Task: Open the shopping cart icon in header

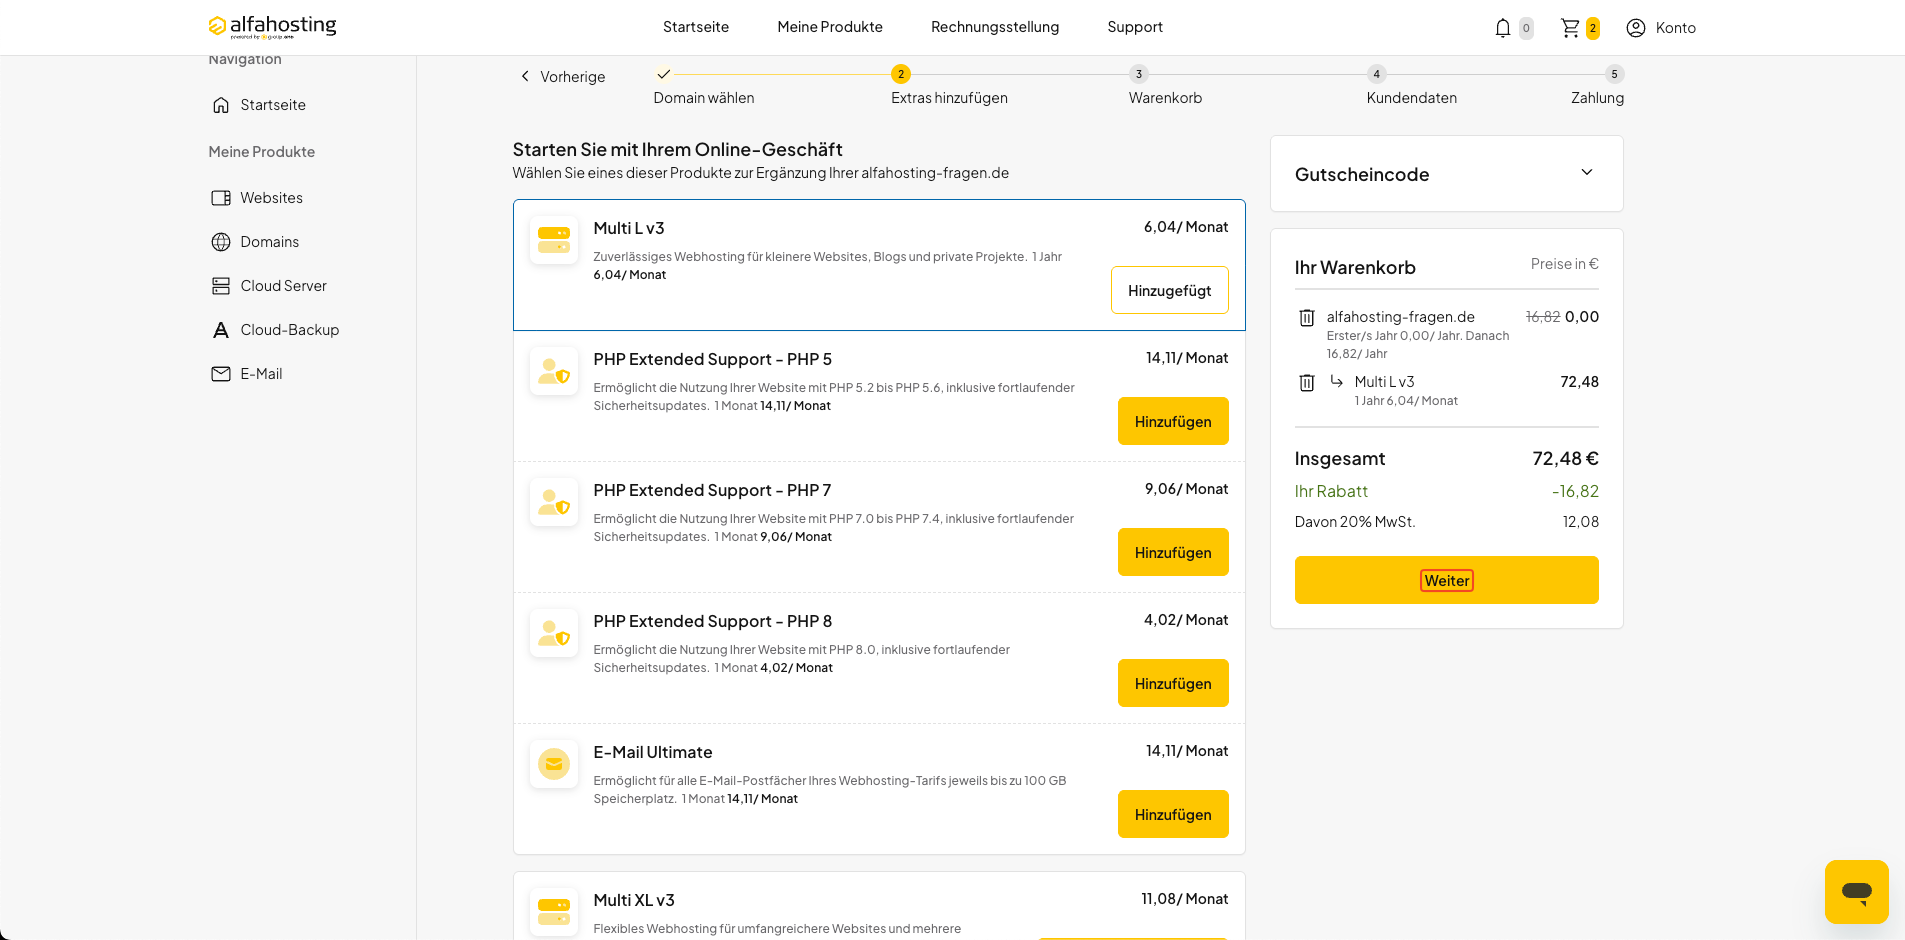Action: [x=1570, y=28]
